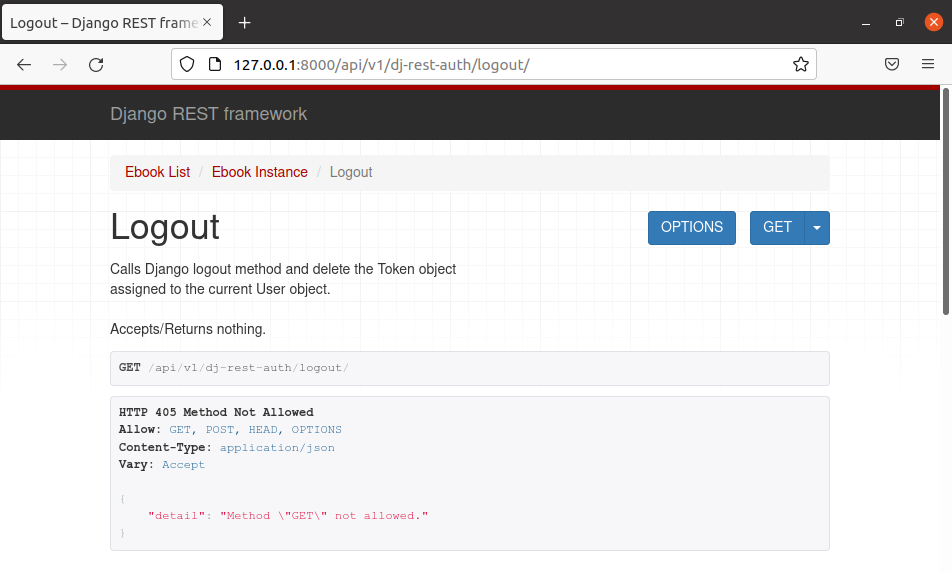
Task: Click the HTTP 405 Method Not Allowed line
Action: [x=216, y=412]
